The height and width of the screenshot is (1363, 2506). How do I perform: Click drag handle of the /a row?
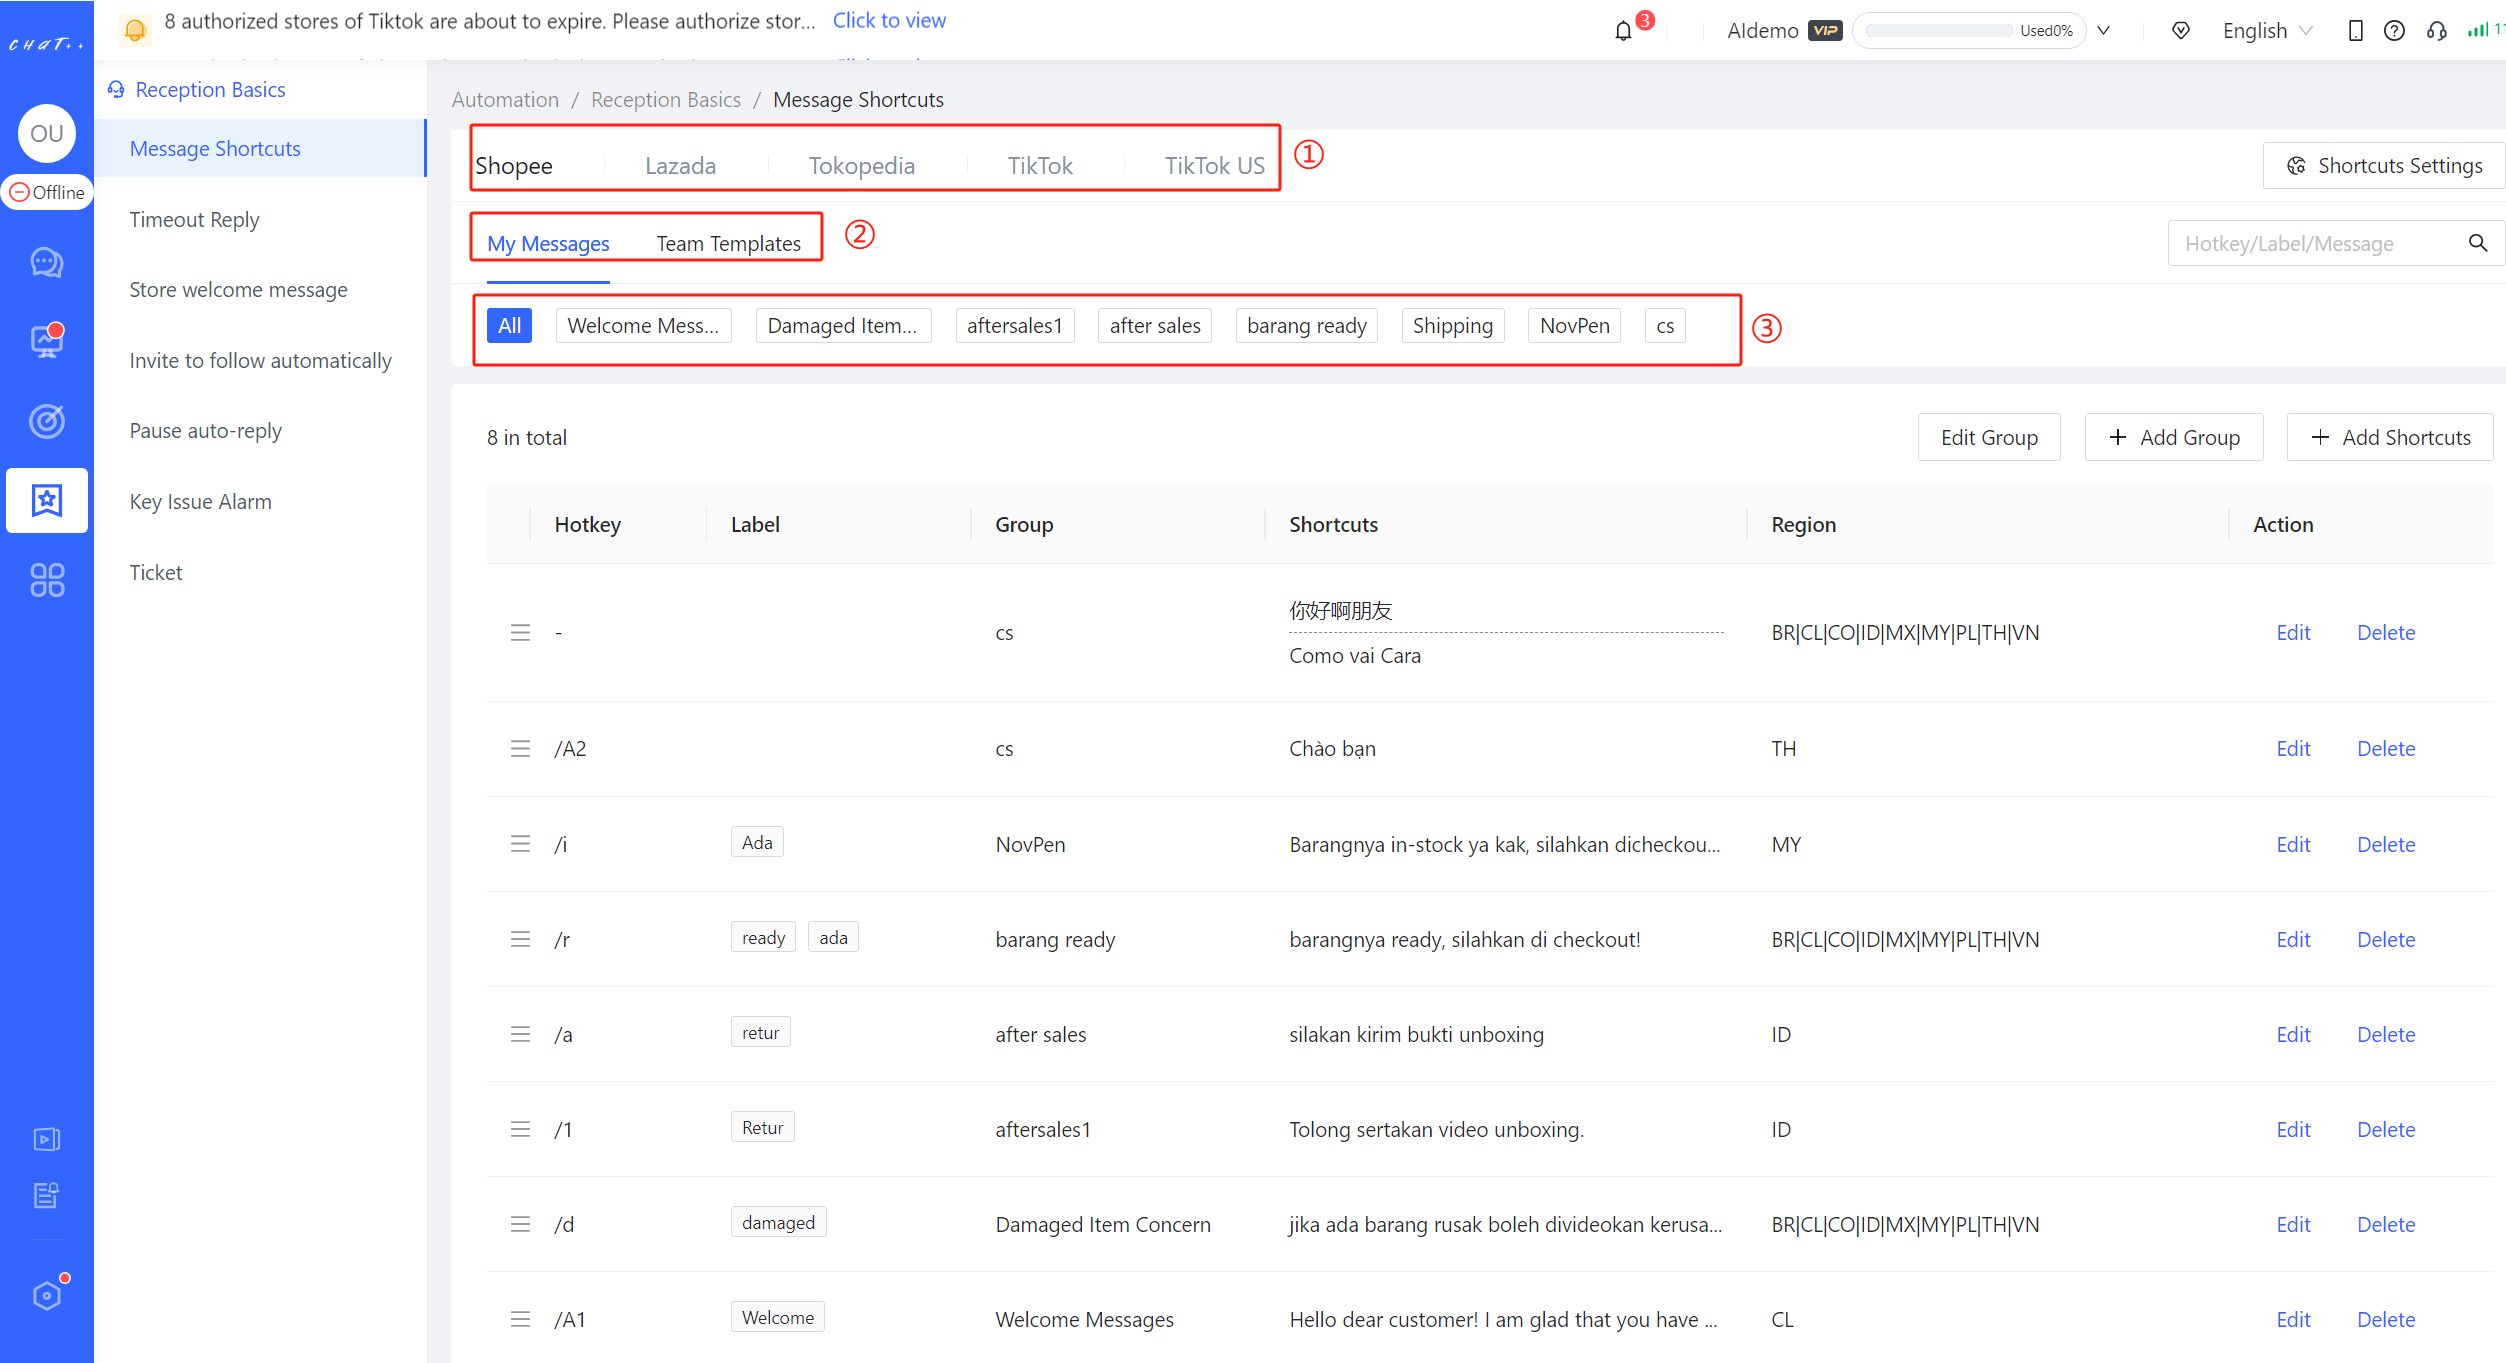[x=520, y=1034]
